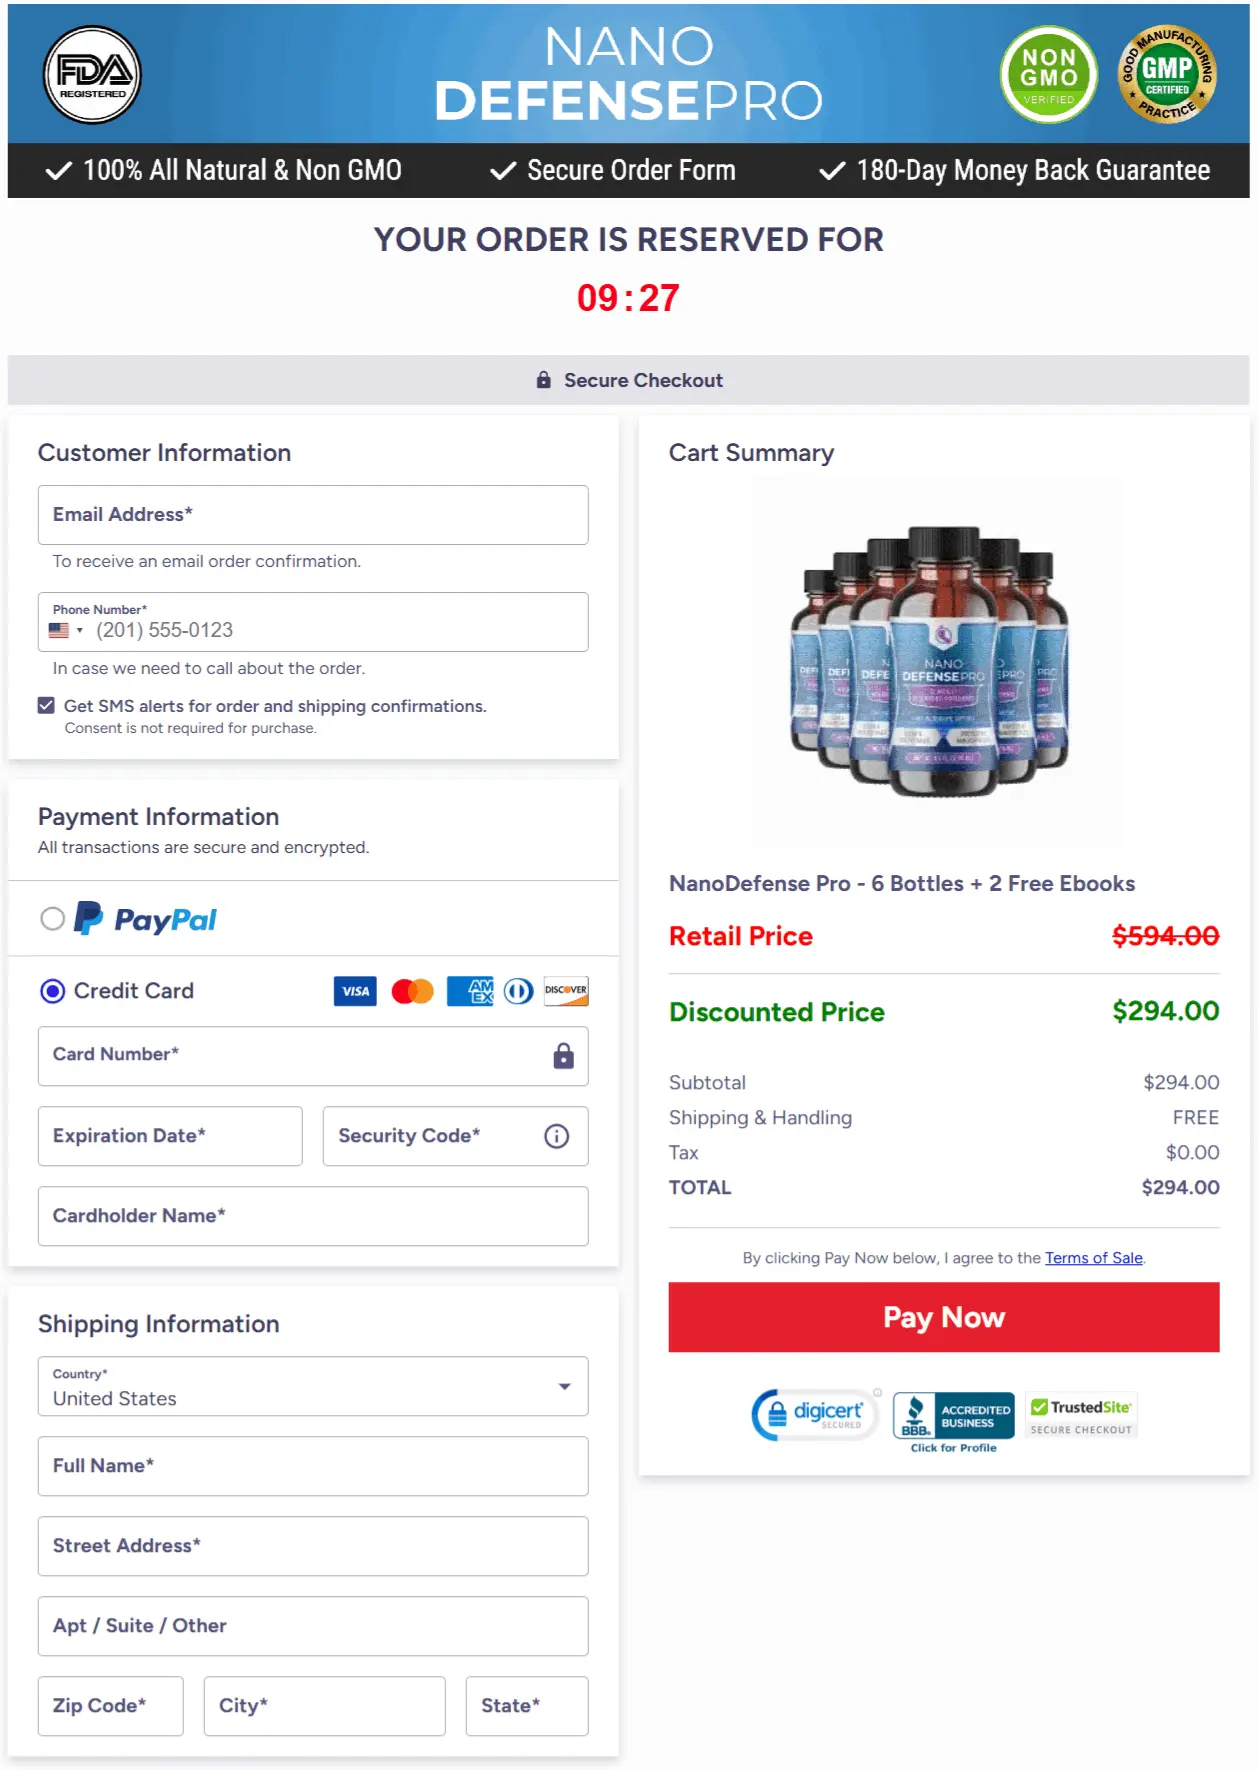
Task: Click the lock icon in Card Number field
Action: 563,1056
